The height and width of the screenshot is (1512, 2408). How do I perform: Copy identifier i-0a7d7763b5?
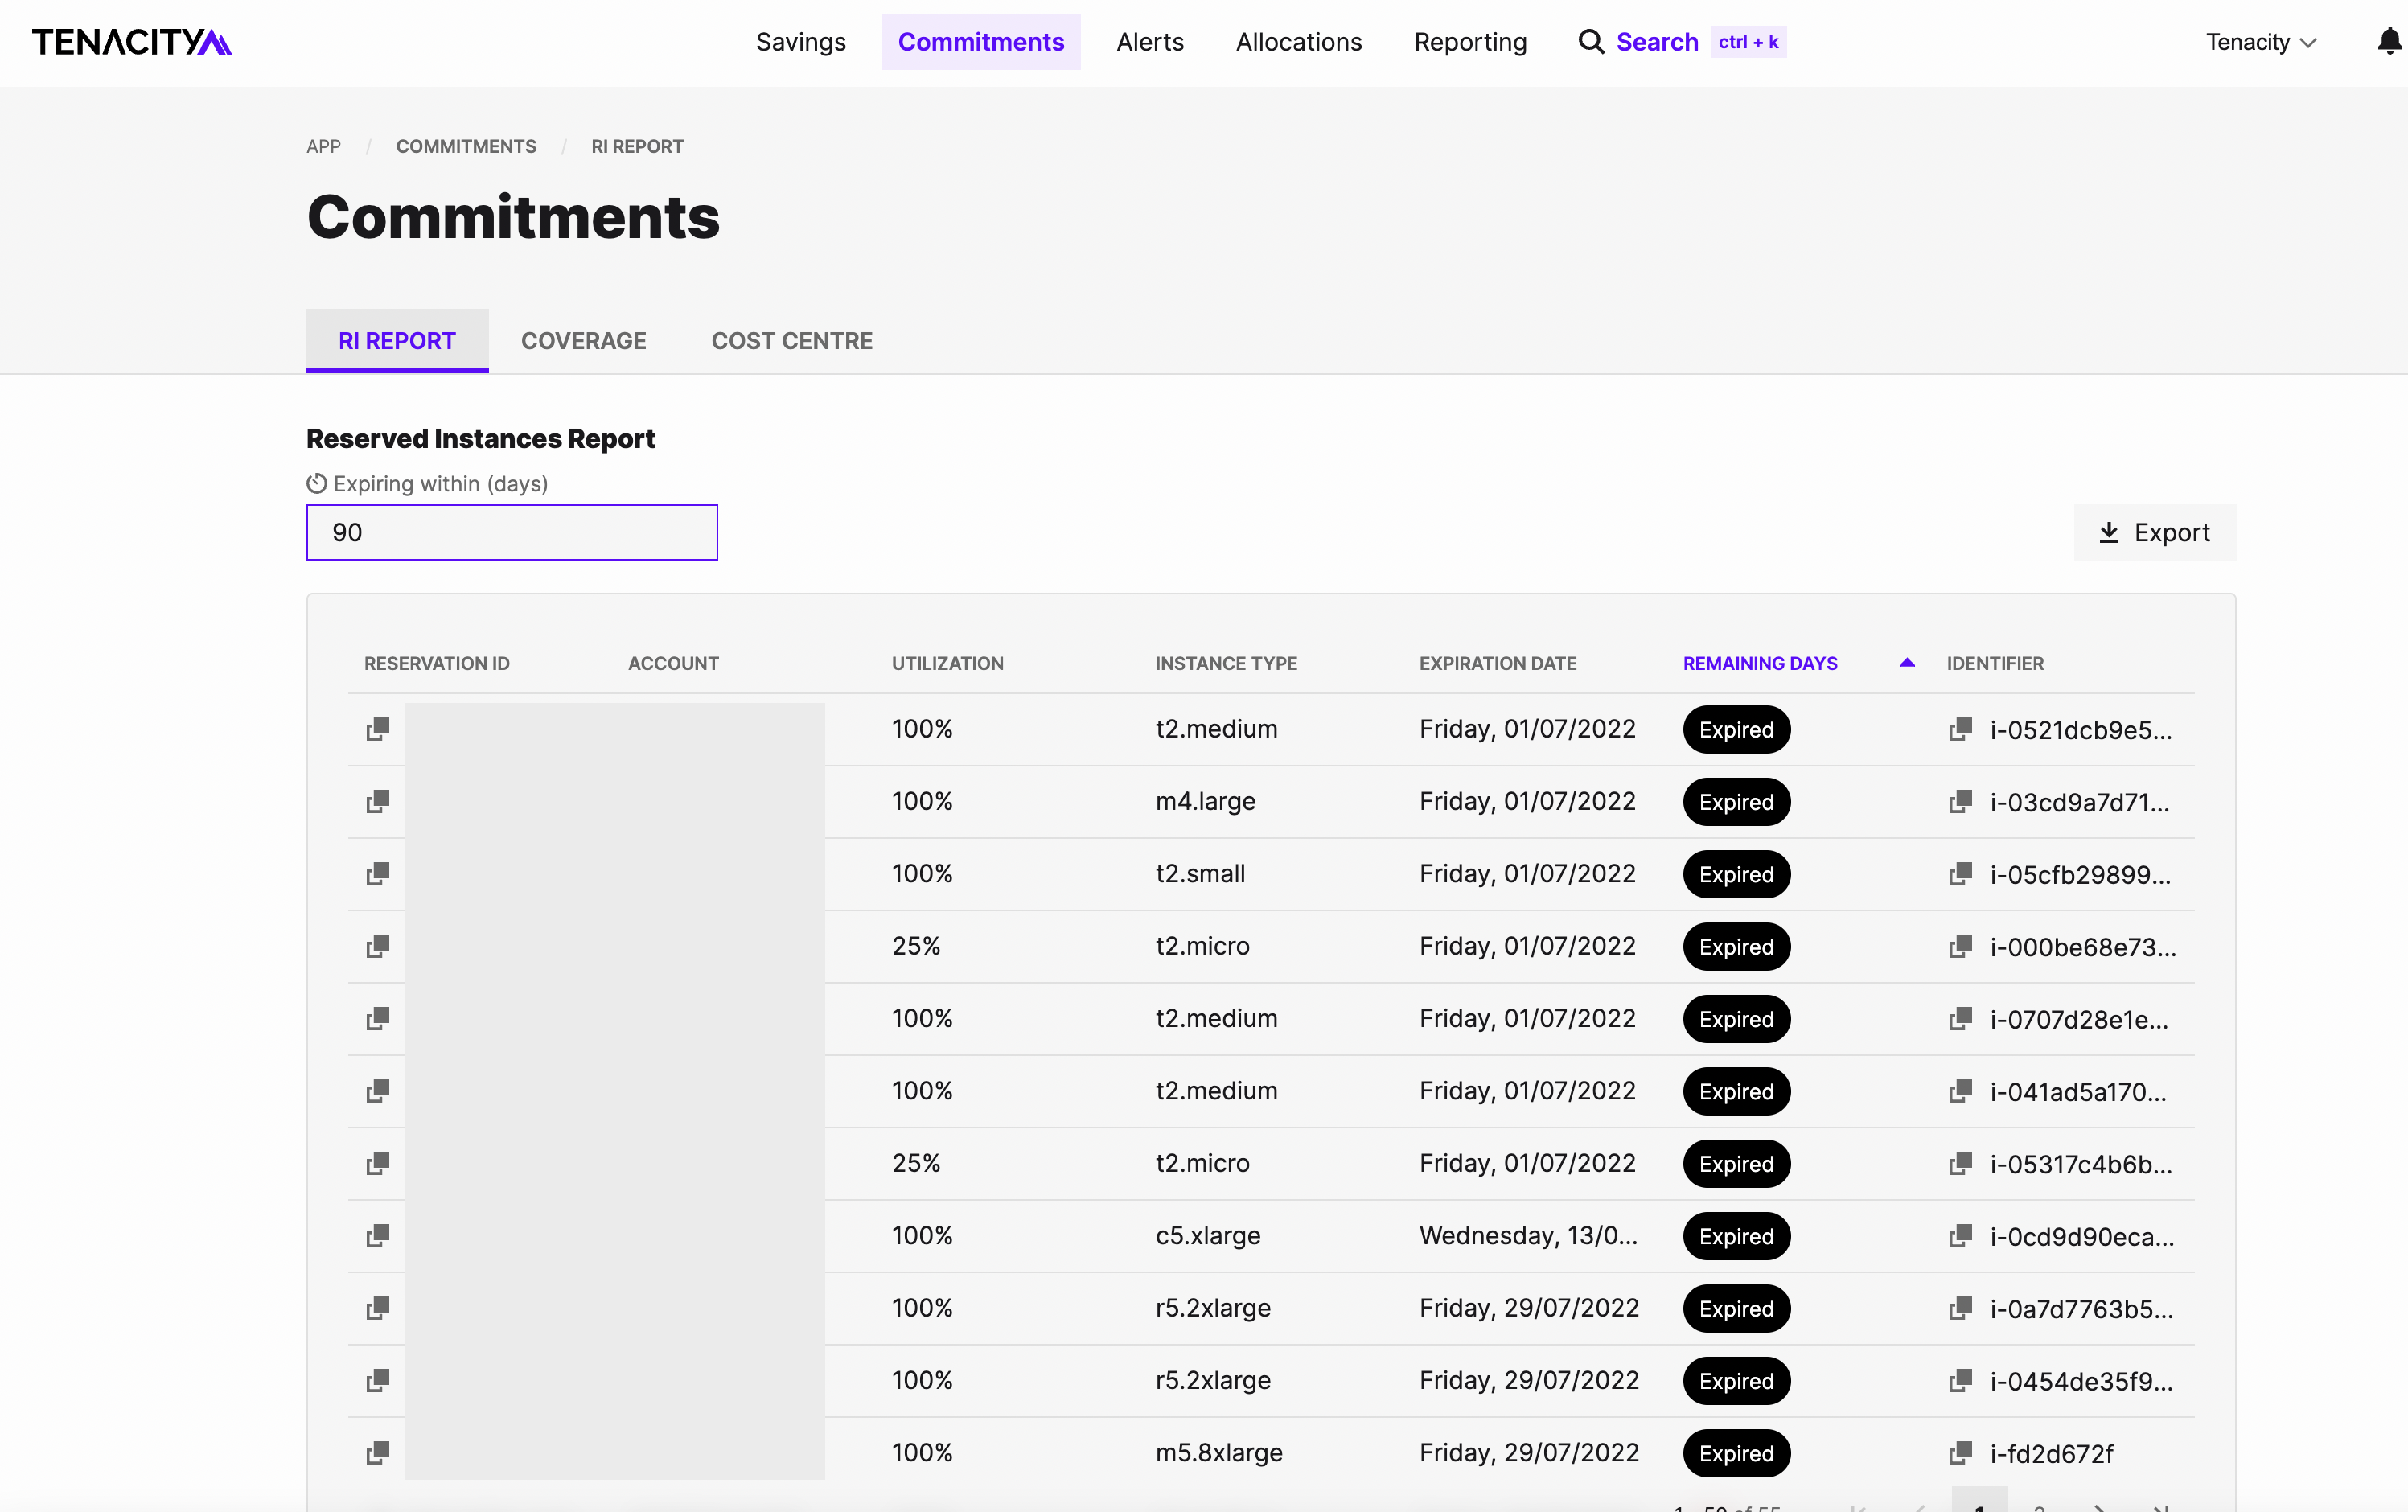(1960, 1308)
